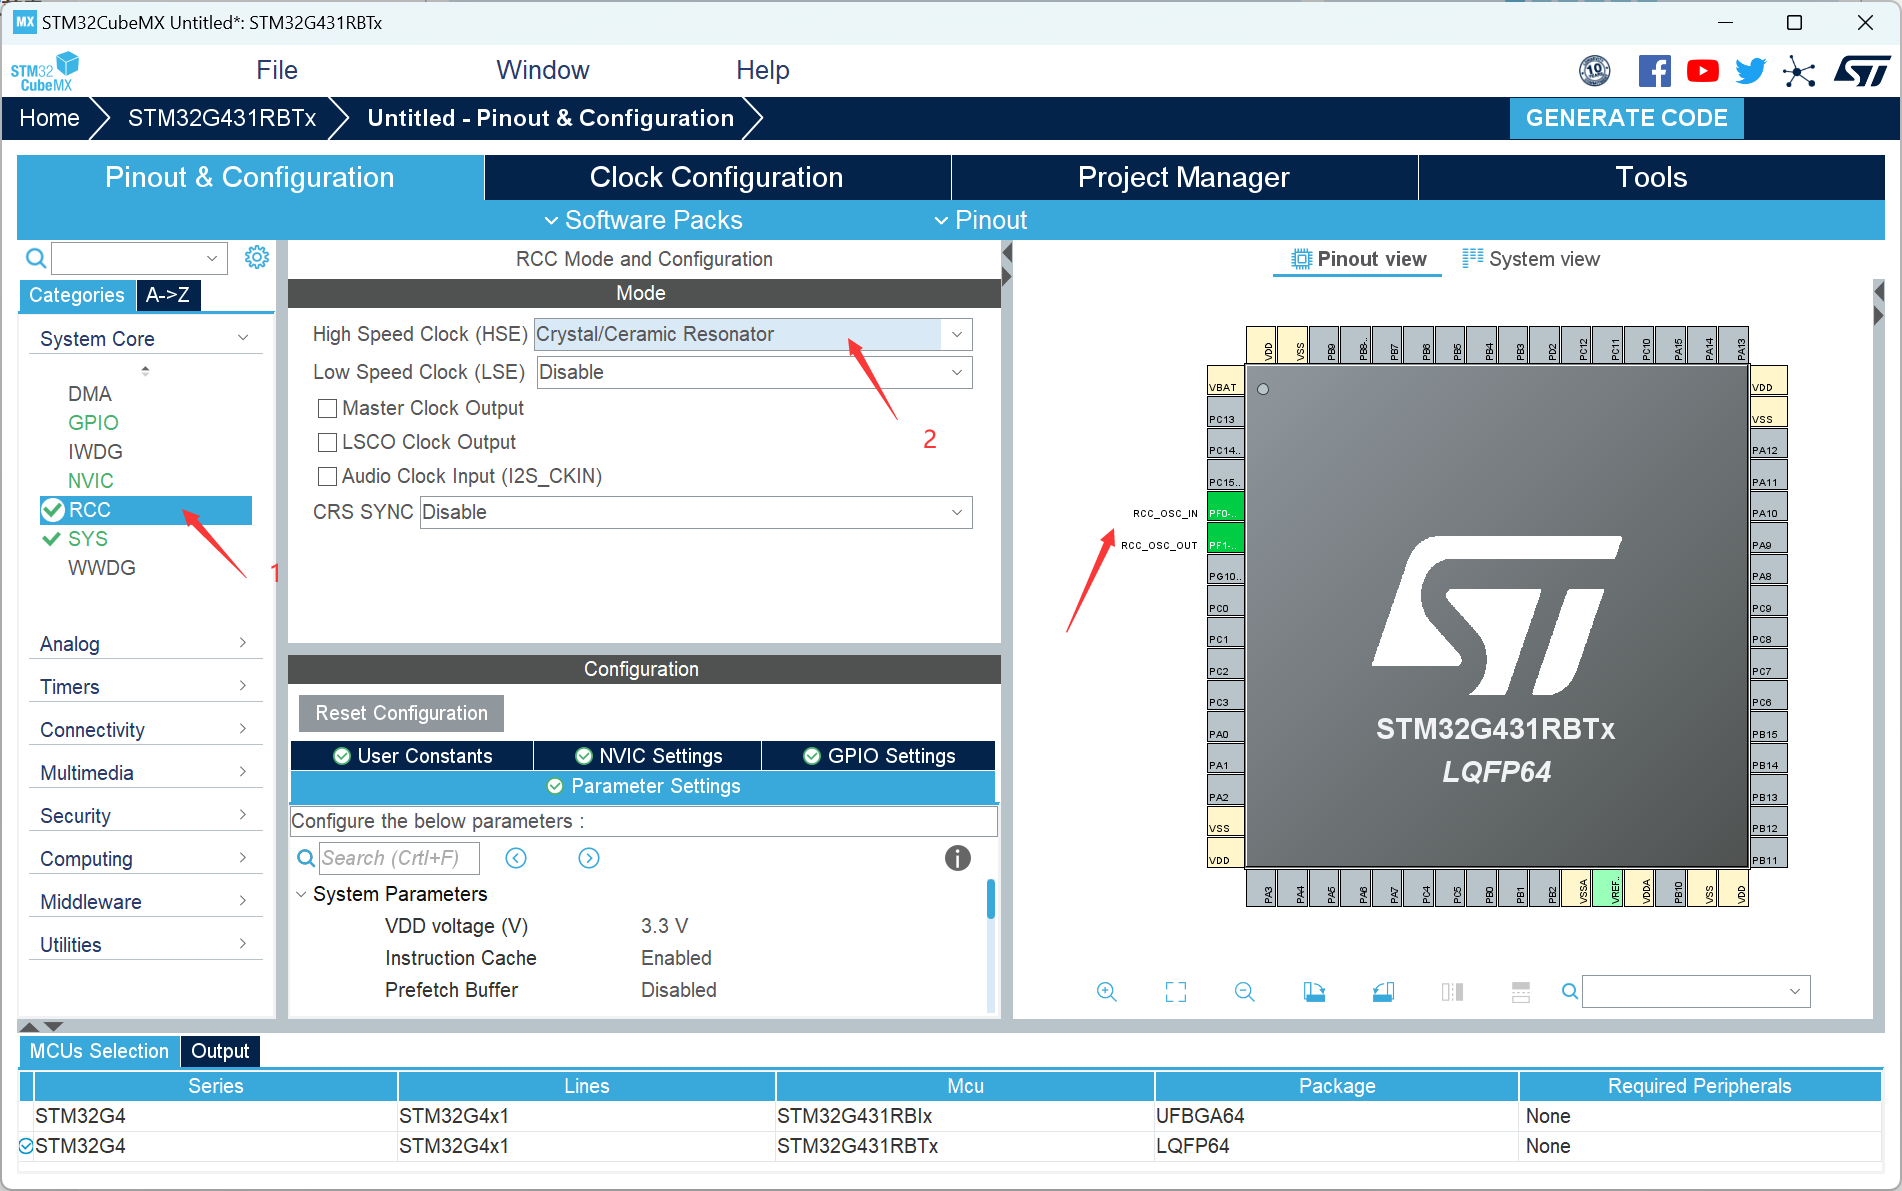1902x1191 pixels.
Task: Select NVIC in System Core list
Action: coord(90,481)
